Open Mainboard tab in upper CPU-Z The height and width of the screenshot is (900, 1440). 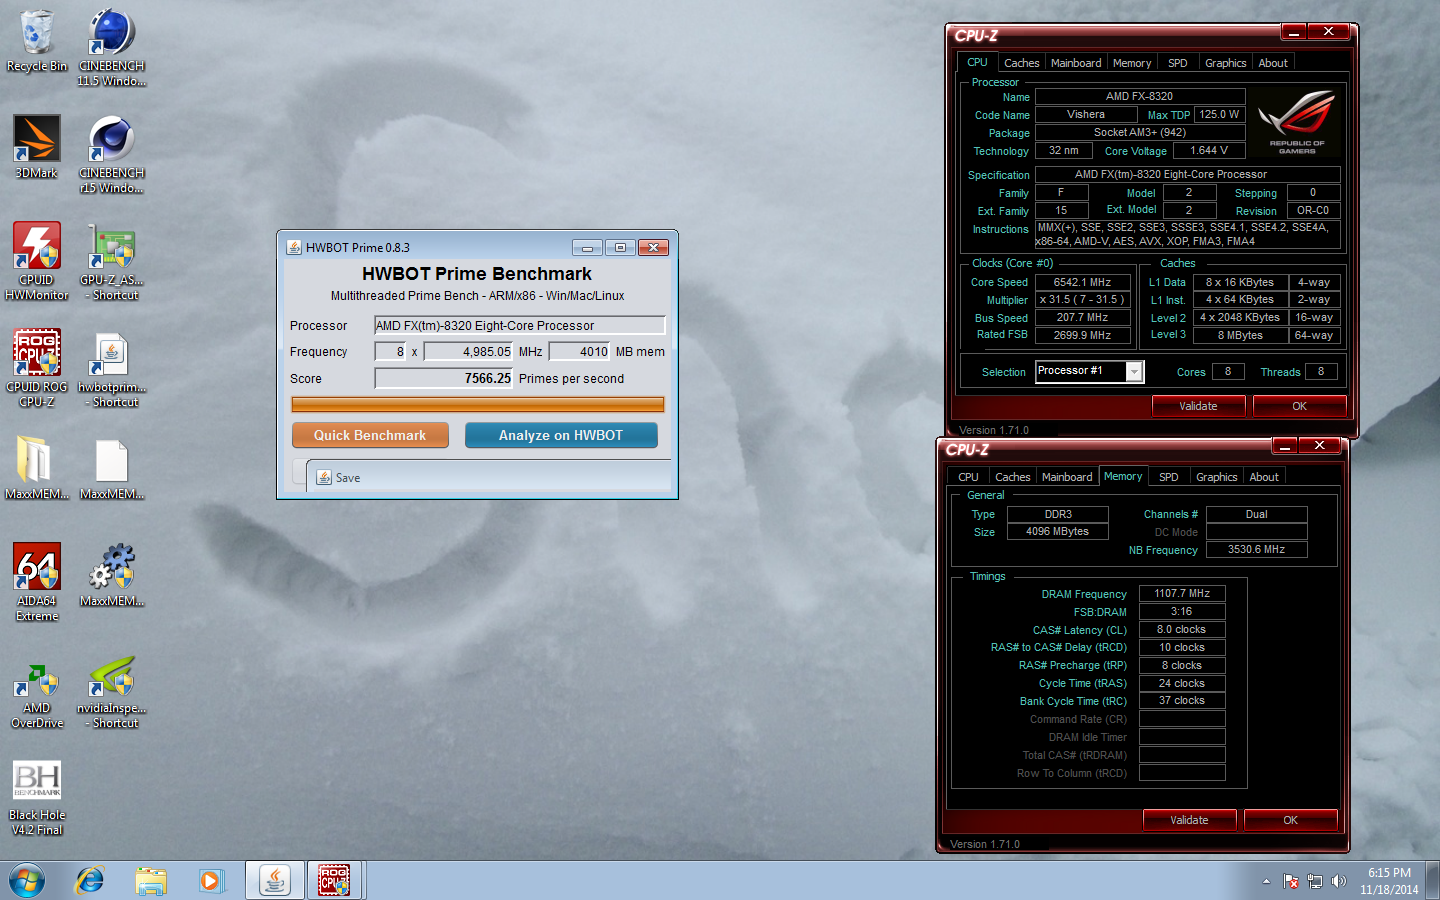coord(1076,63)
